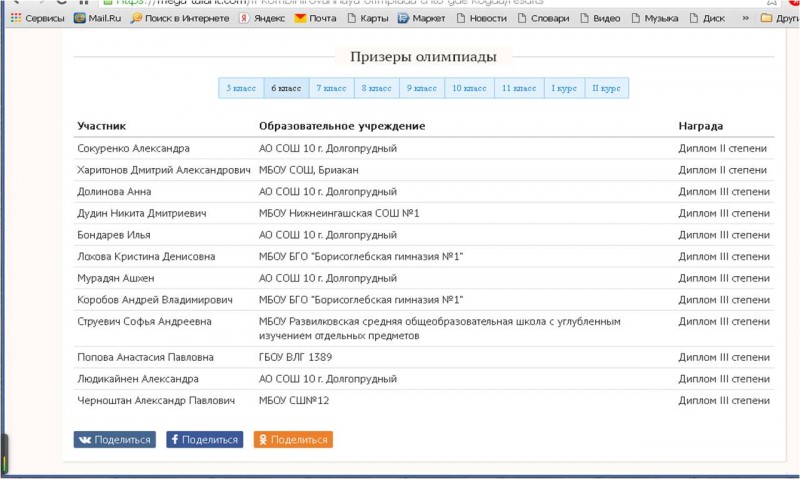
Task: Click the Яндекс bookmark icon
Action: point(244,18)
